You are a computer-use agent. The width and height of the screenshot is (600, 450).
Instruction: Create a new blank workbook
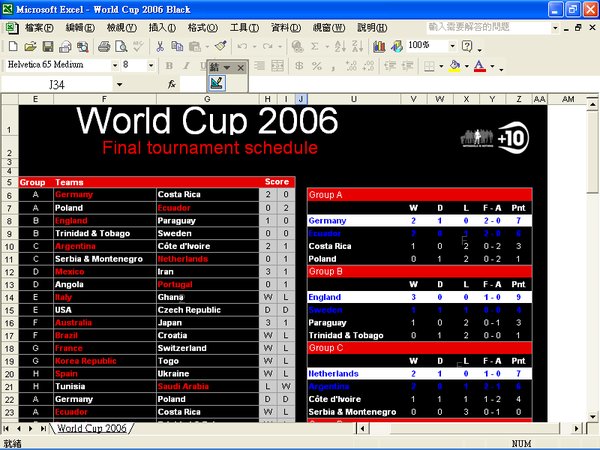tap(13, 46)
